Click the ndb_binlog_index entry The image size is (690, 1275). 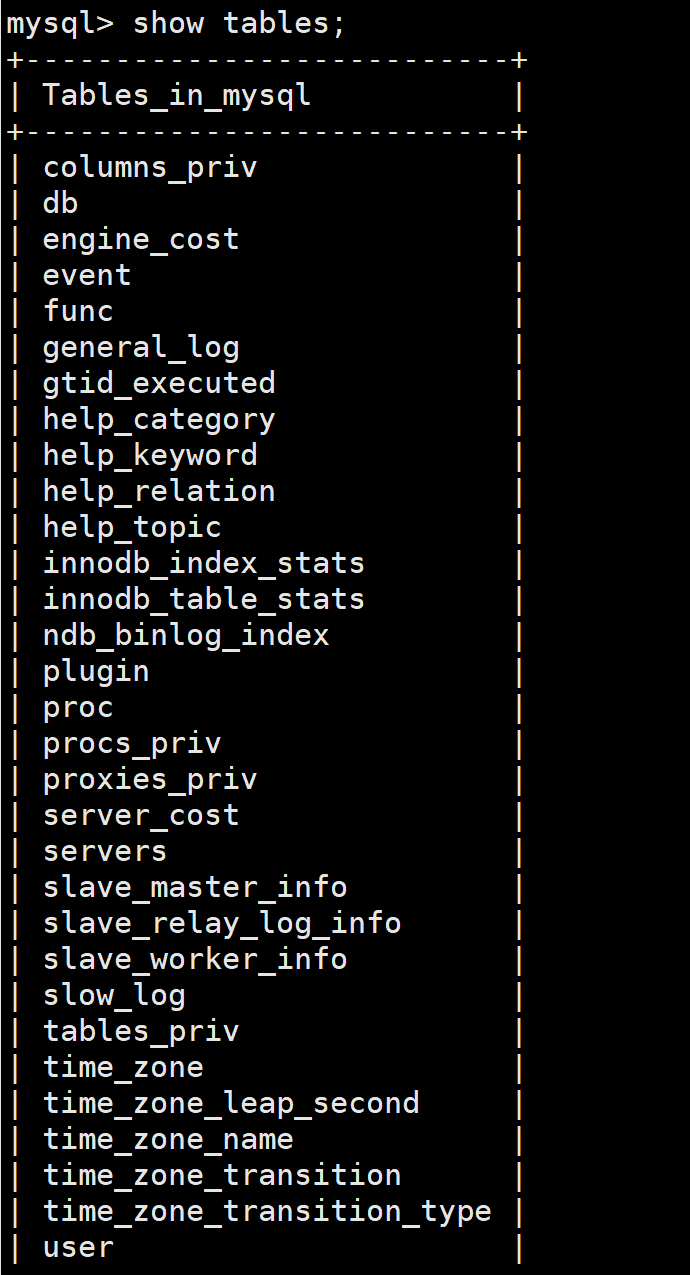tap(186, 635)
